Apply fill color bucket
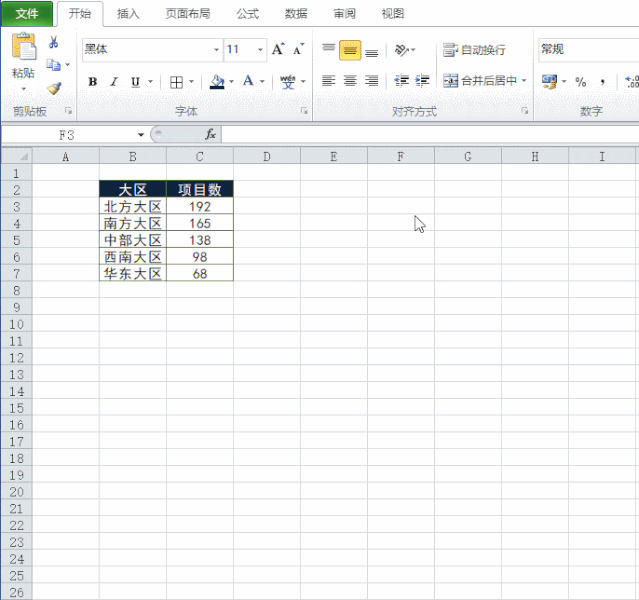639x600 pixels. point(217,82)
